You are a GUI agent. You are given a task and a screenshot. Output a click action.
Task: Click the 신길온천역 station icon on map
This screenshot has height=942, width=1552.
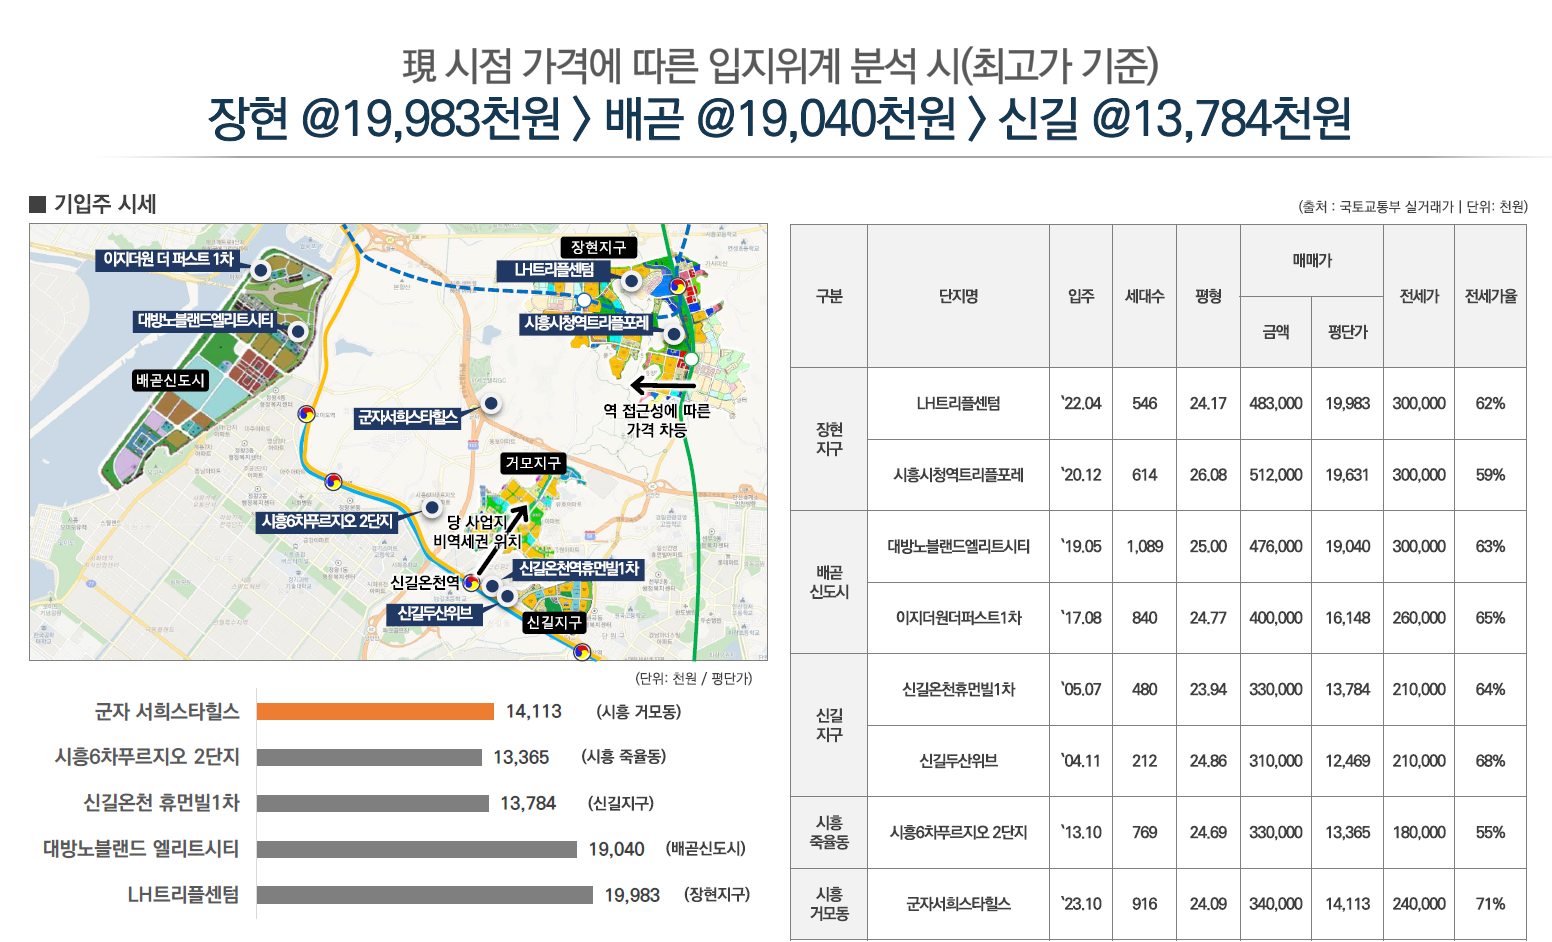coord(471,583)
